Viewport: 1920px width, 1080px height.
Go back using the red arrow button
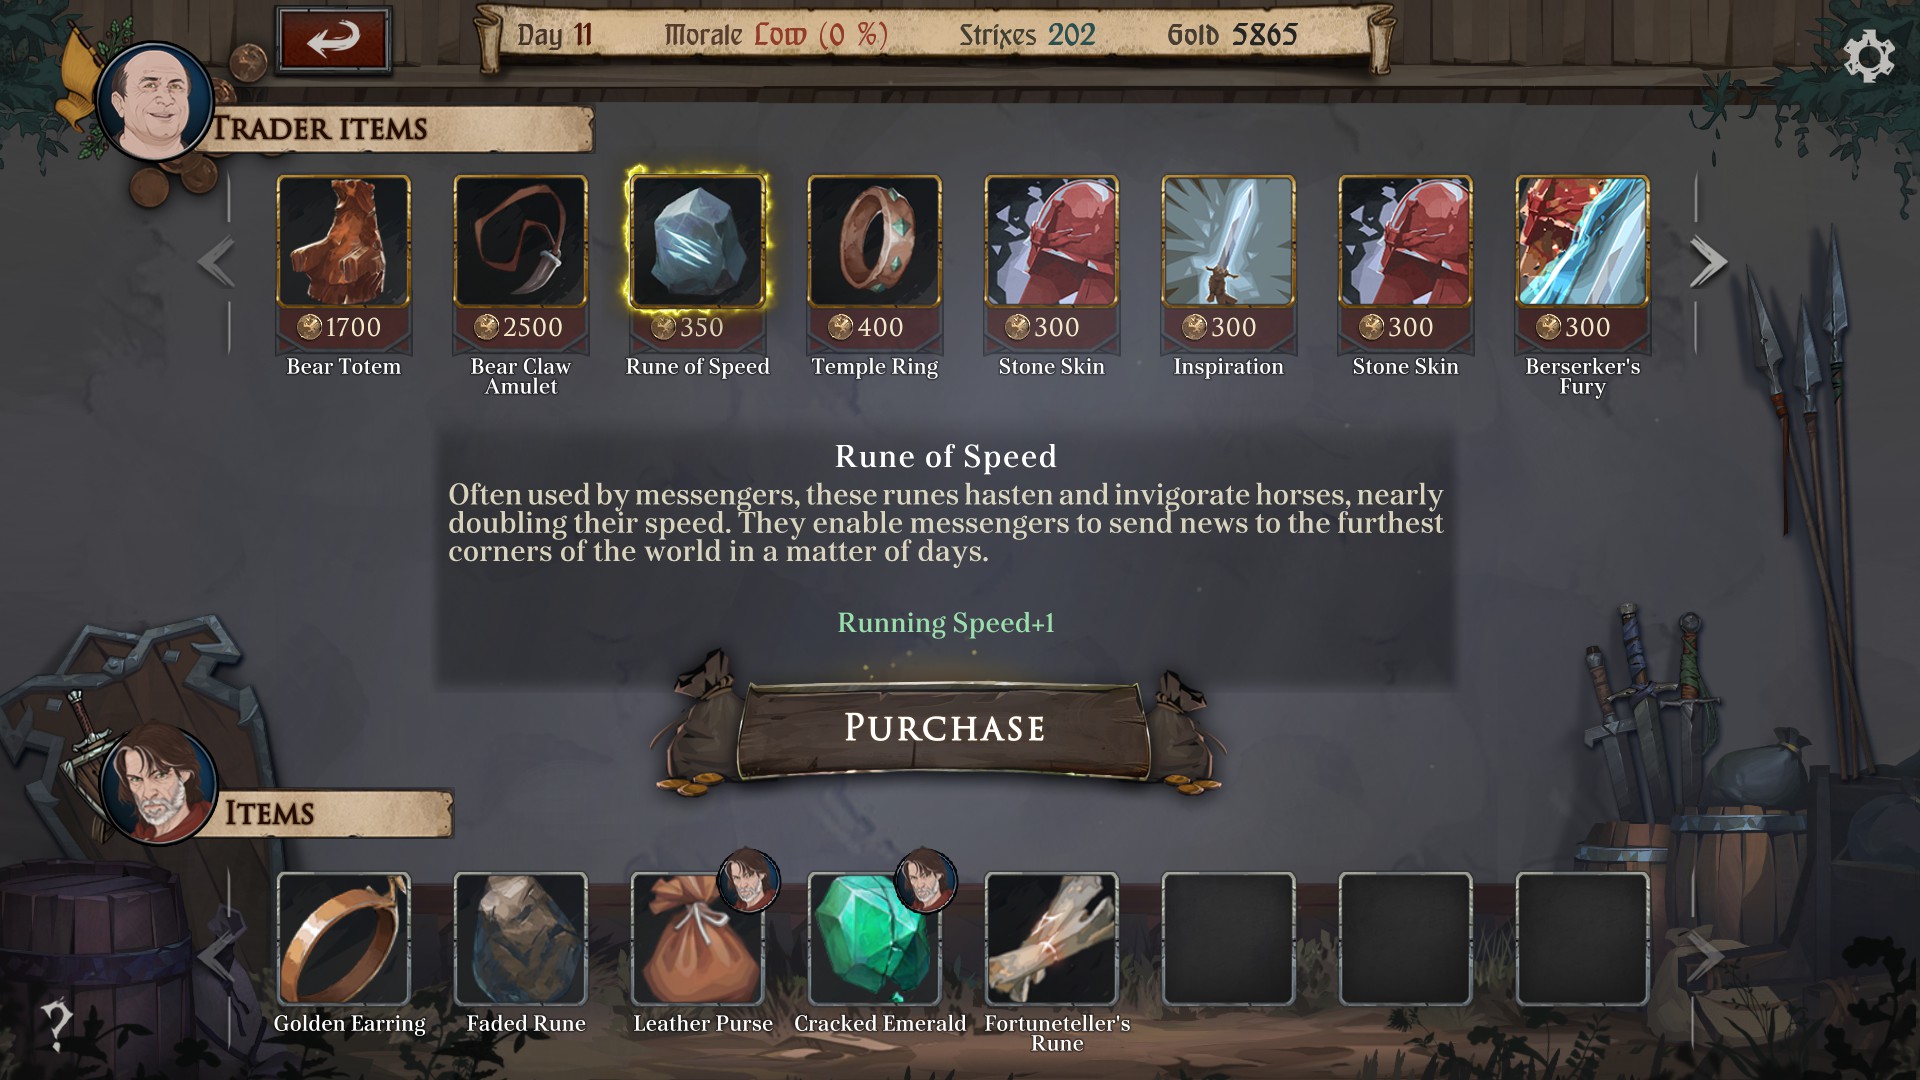(x=333, y=40)
